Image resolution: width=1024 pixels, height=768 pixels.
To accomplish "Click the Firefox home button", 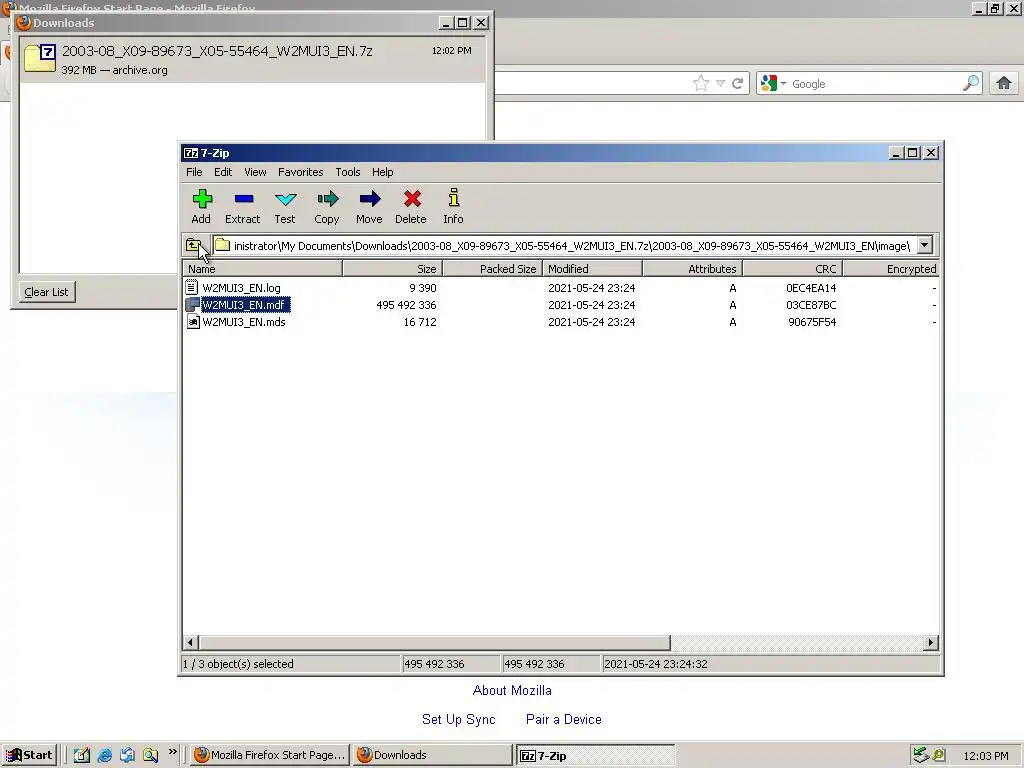I will [1004, 83].
